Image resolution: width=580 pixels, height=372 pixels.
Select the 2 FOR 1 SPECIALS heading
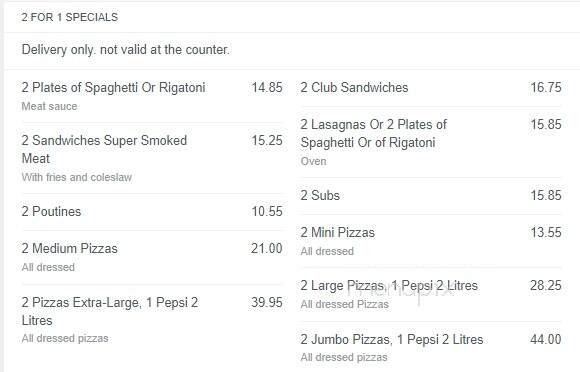coord(70,17)
